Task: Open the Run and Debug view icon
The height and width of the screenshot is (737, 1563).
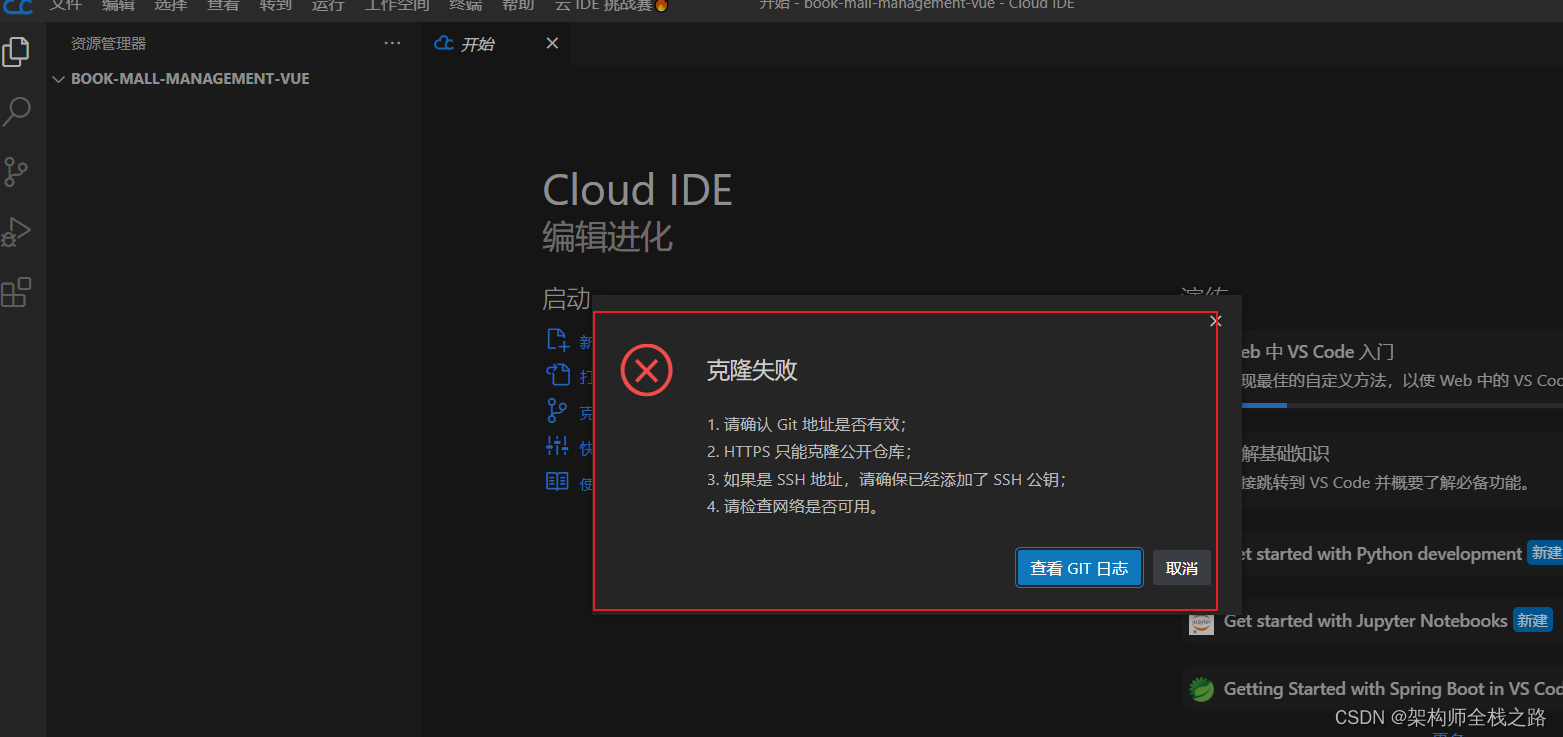Action: (x=16, y=232)
